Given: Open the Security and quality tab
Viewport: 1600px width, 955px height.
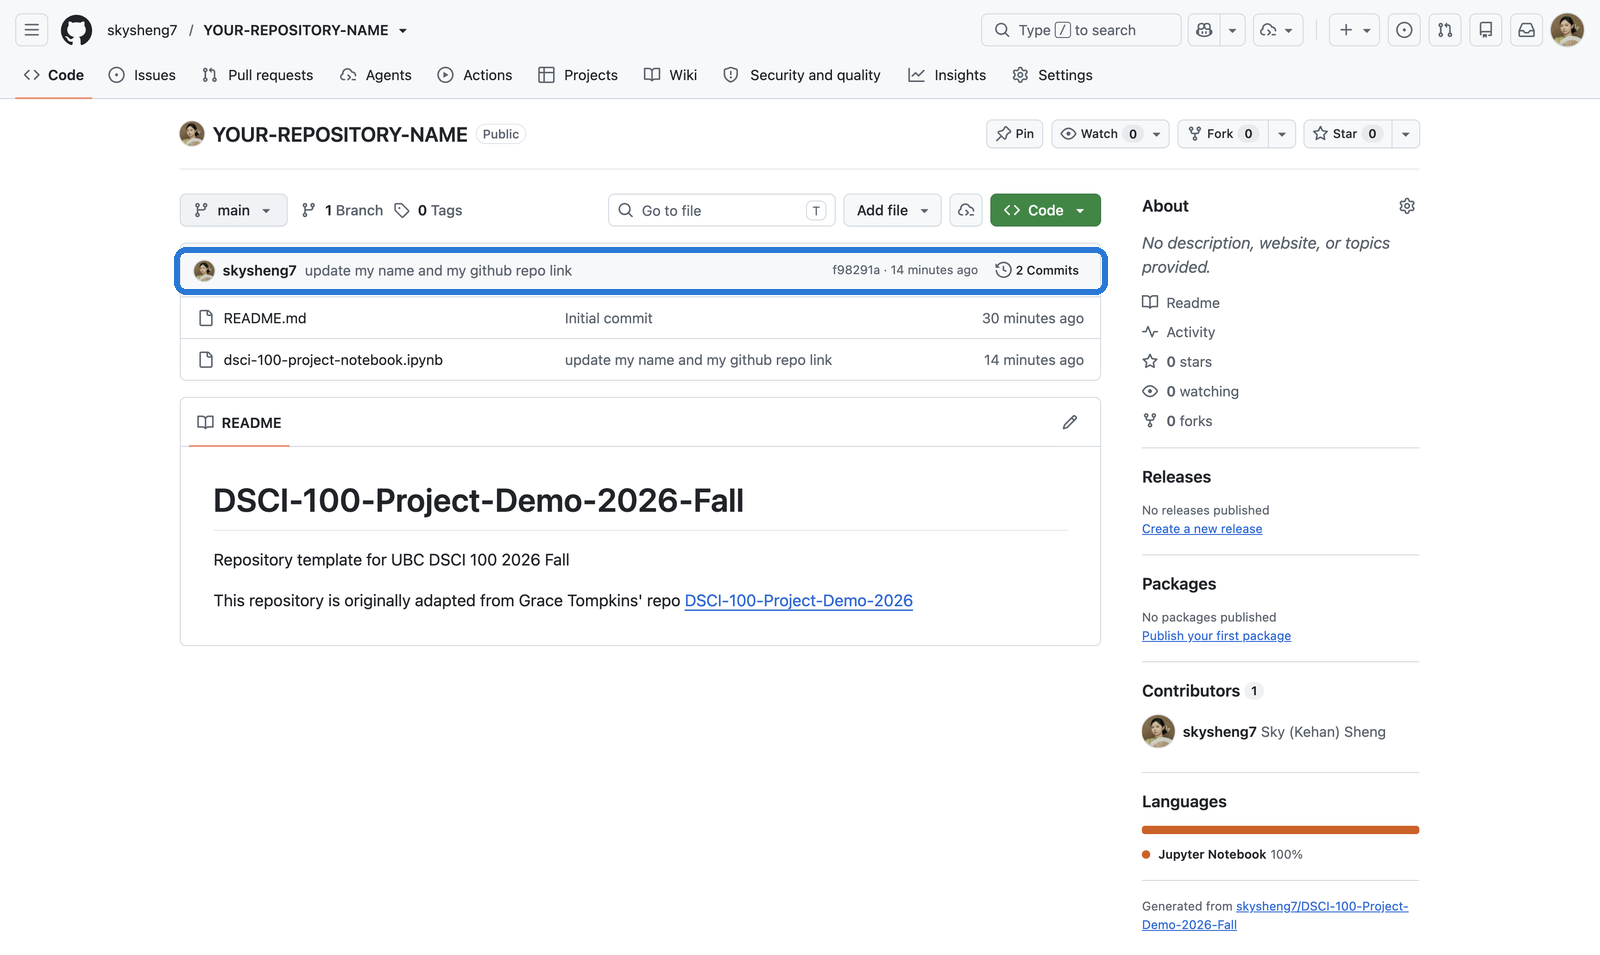Looking at the screenshot, I should tap(802, 75).
